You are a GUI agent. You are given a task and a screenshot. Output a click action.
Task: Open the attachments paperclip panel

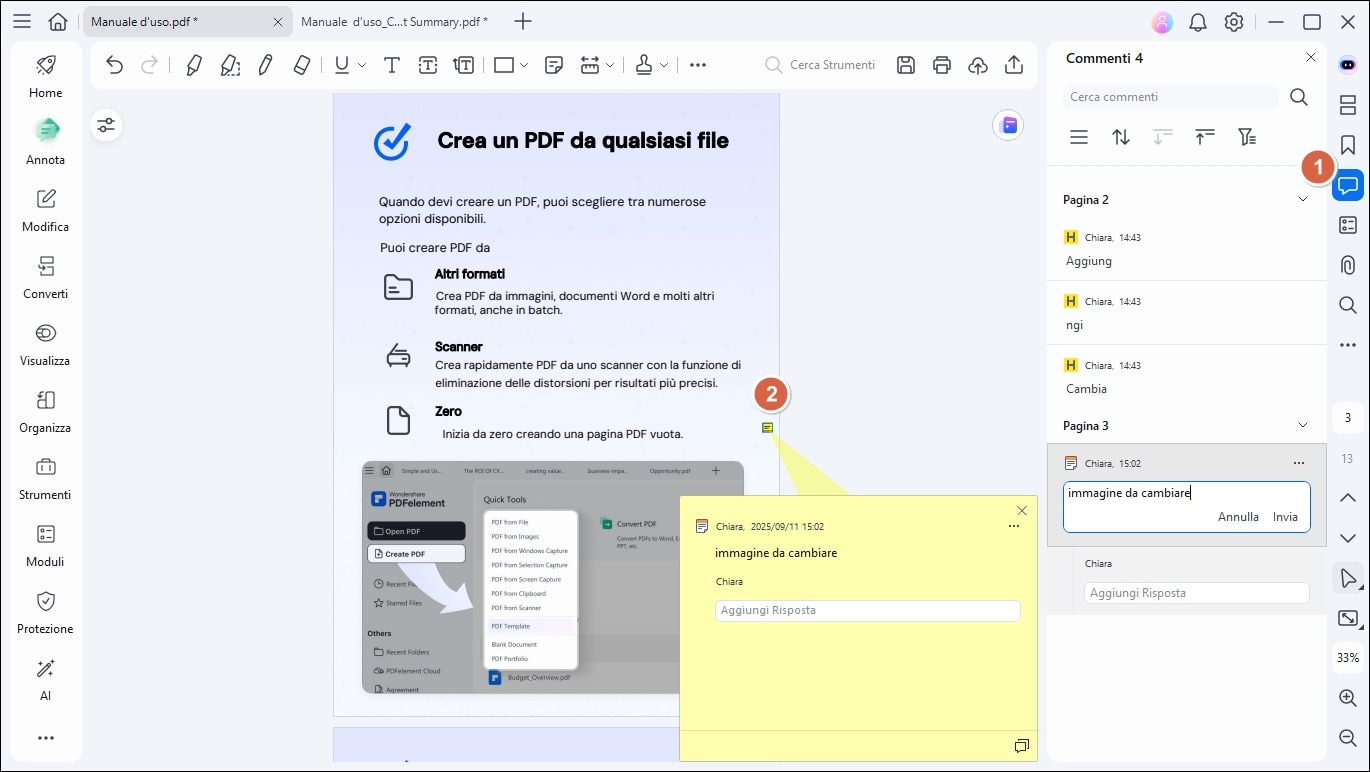[1348, 265]
